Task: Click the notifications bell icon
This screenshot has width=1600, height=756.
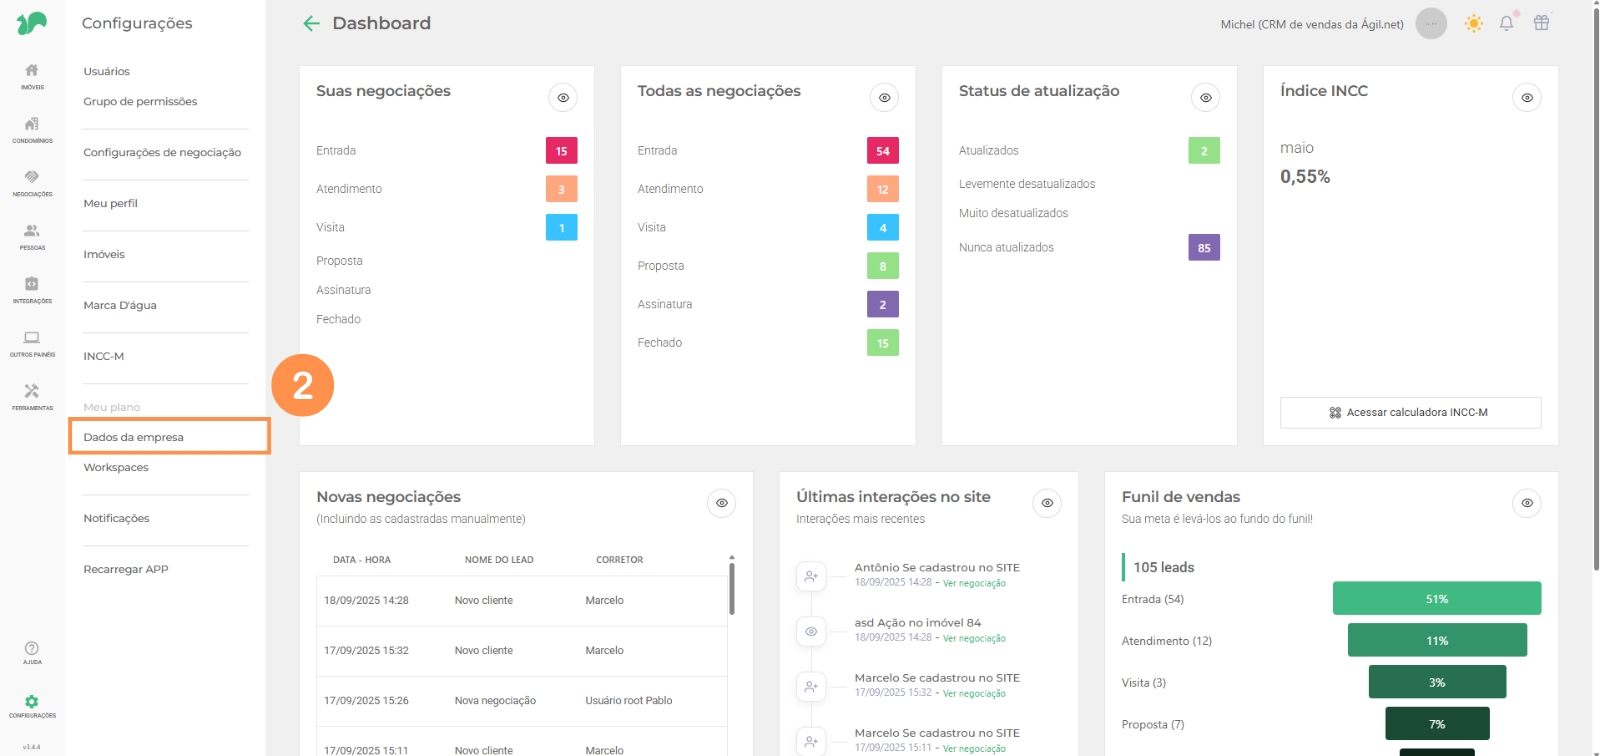Action: (1506, 23)
